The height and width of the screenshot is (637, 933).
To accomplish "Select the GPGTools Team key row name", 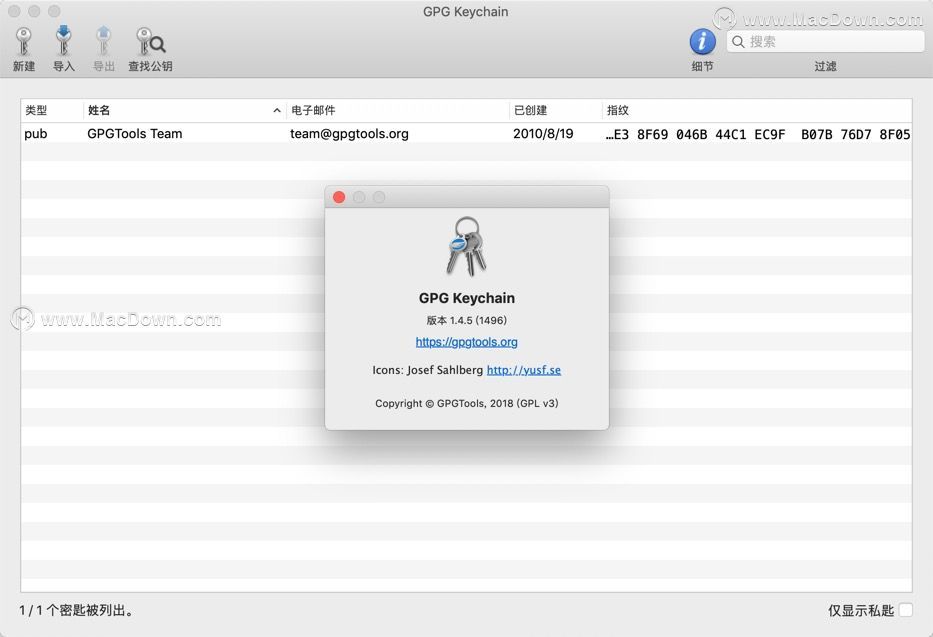I will pyautogui.click(x=134, y=134).
